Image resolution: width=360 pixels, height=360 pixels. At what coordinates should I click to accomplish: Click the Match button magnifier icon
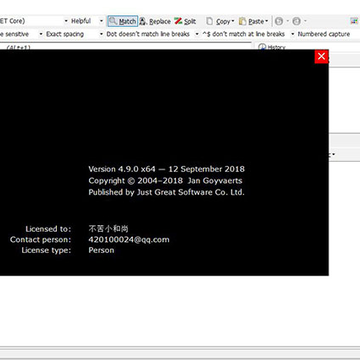pyautogui.click(x=113, y=21)
